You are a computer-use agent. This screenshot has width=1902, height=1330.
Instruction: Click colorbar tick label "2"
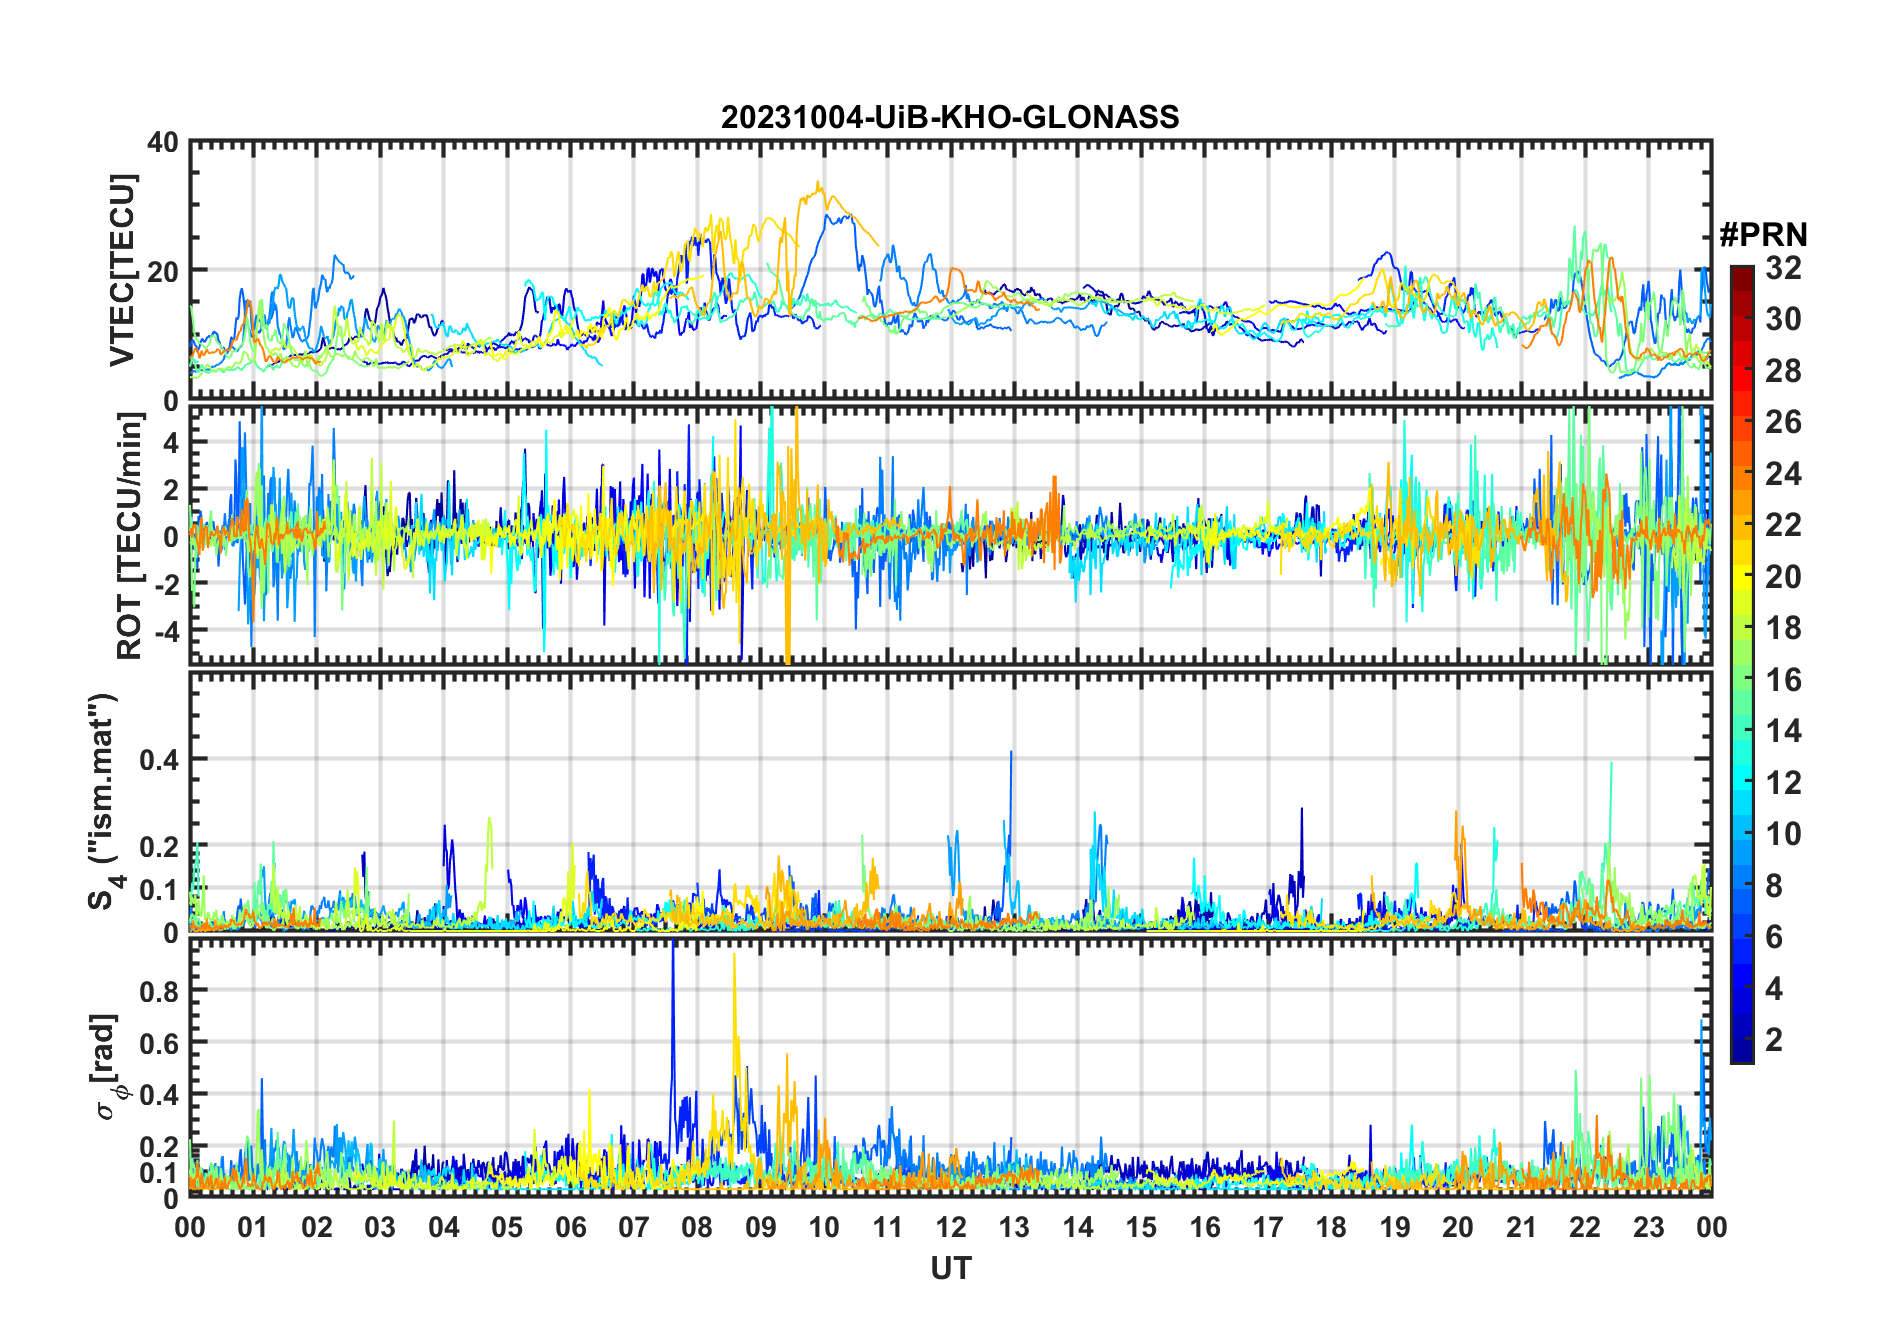(1774, 1040)
